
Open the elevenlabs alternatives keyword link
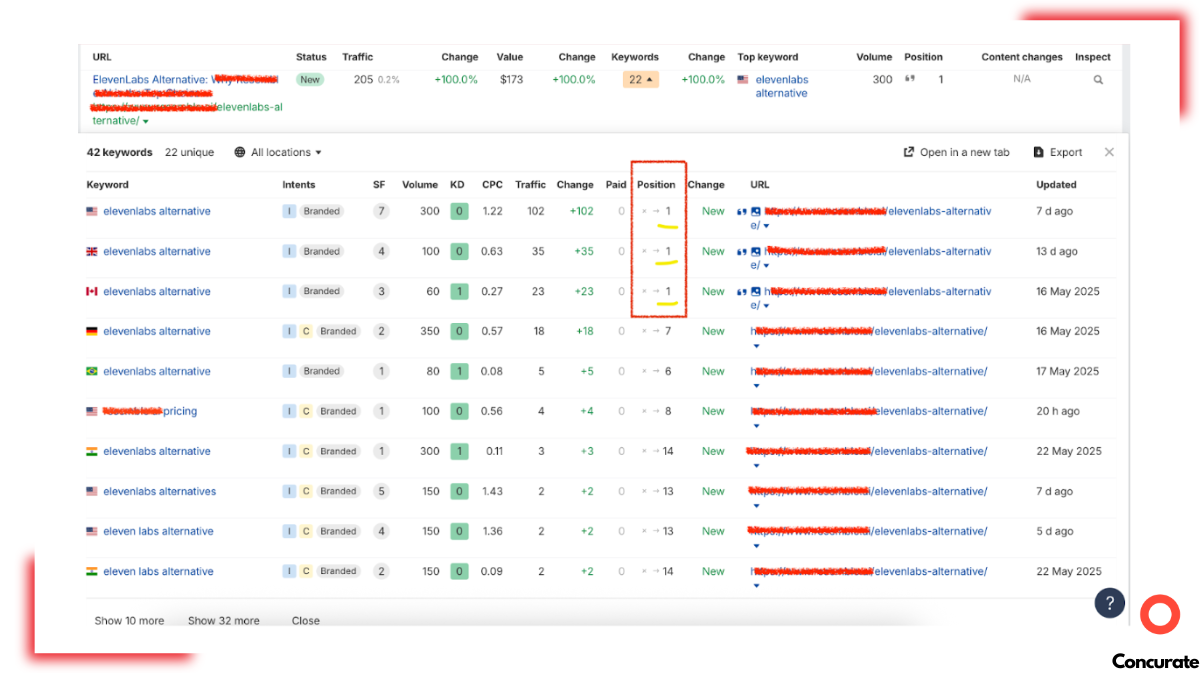(x=160, y=491)
